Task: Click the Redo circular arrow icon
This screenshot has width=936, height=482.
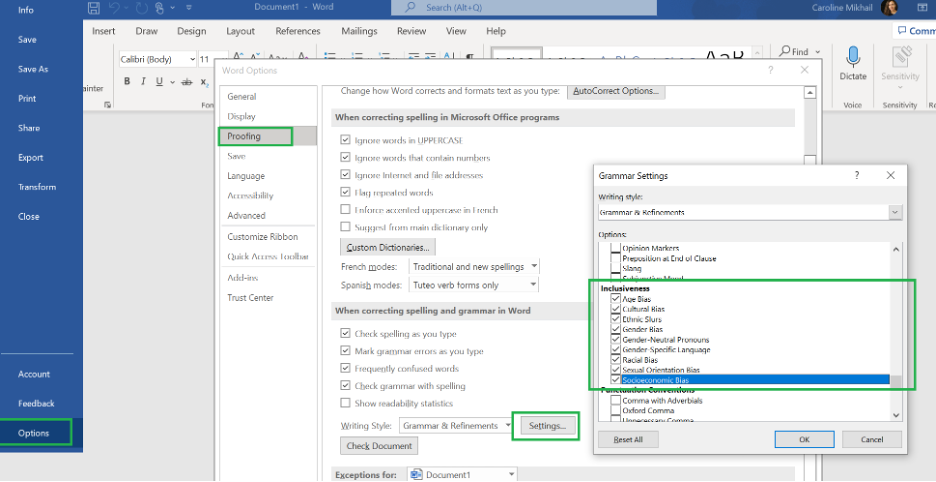Action: (x=142, y=8)
